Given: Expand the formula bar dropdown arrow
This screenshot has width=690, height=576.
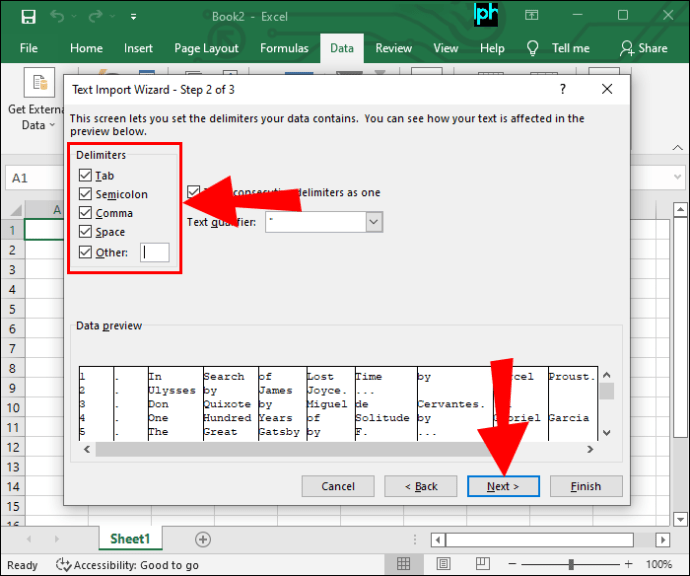Looking at the screenshot, I should pos(678,177).
